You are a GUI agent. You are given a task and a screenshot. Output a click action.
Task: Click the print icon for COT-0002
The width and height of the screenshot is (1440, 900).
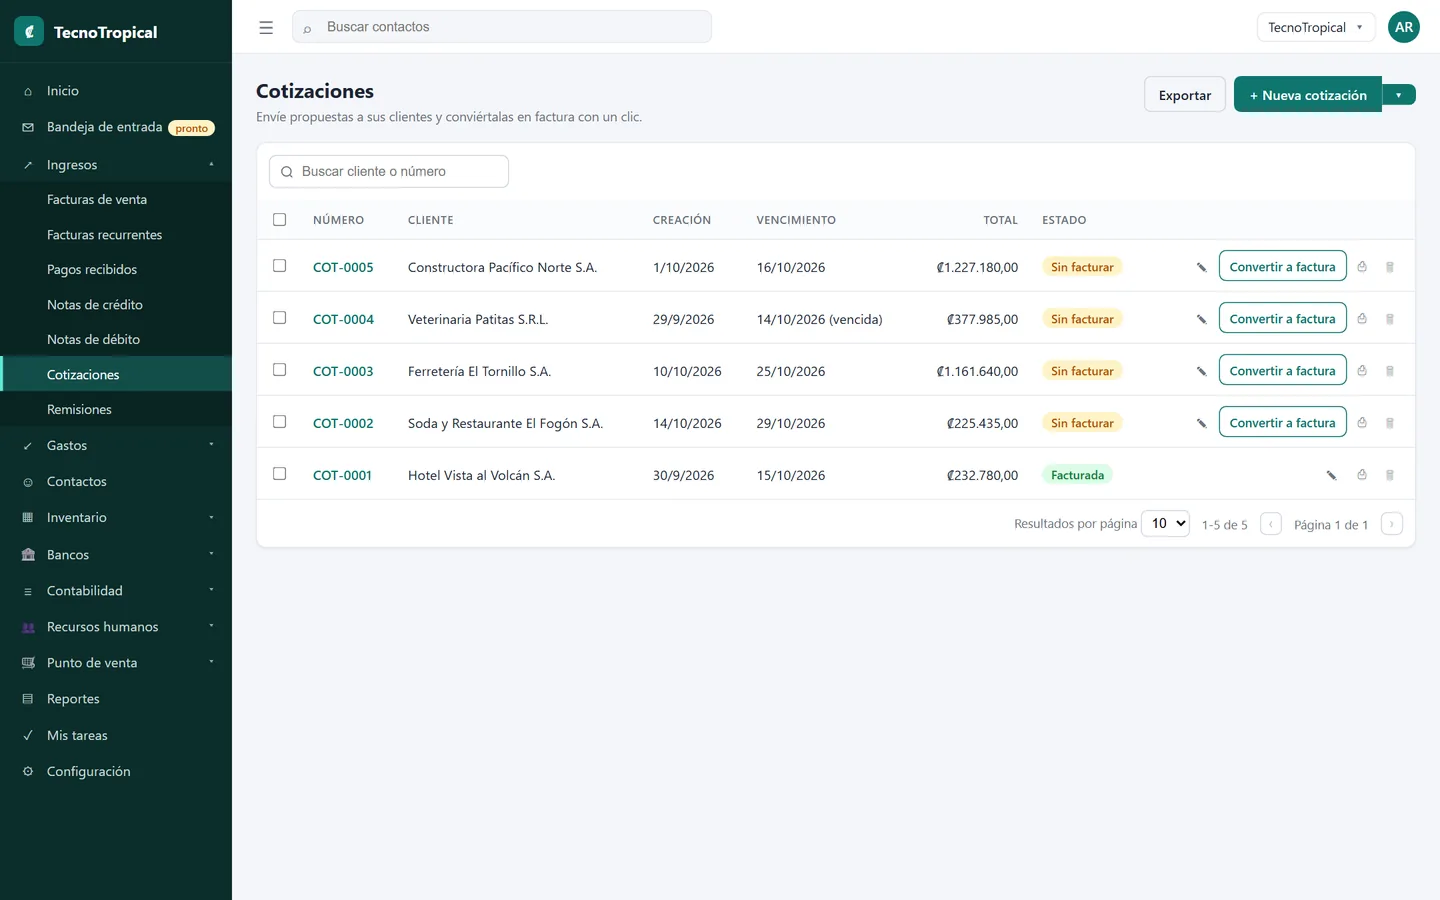click(x=1362, y=423)
